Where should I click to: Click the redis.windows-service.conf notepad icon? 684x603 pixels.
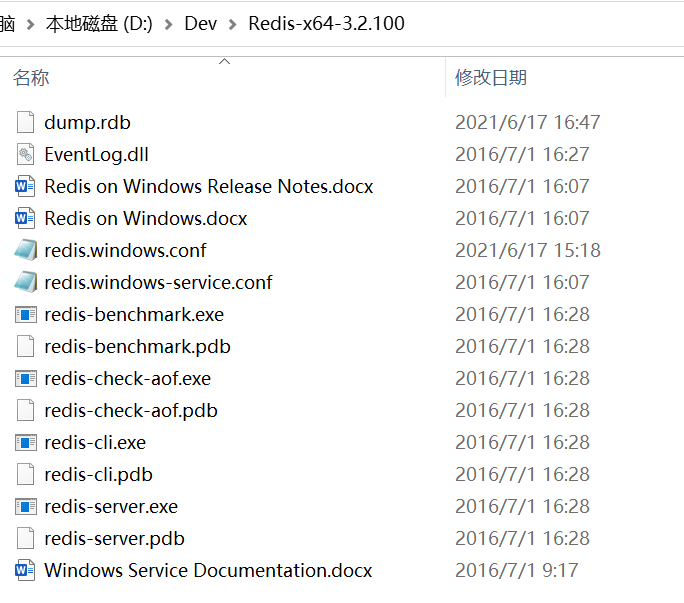(25, 282)
